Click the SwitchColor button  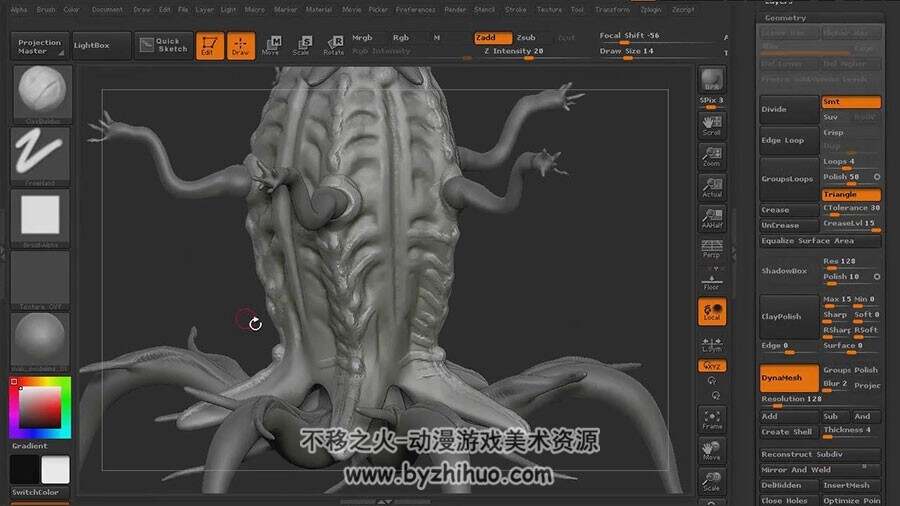[x=40, y=492]
